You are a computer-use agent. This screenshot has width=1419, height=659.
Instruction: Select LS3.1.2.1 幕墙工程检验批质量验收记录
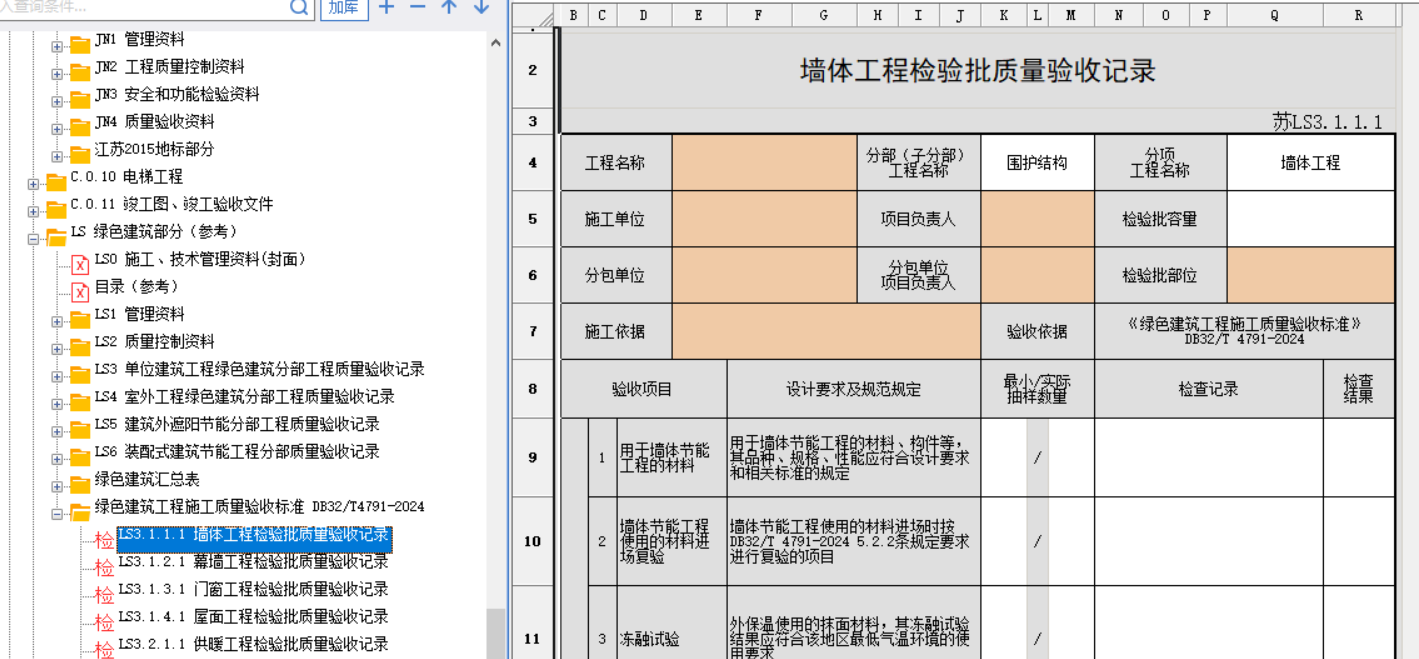tap(253, 562)
